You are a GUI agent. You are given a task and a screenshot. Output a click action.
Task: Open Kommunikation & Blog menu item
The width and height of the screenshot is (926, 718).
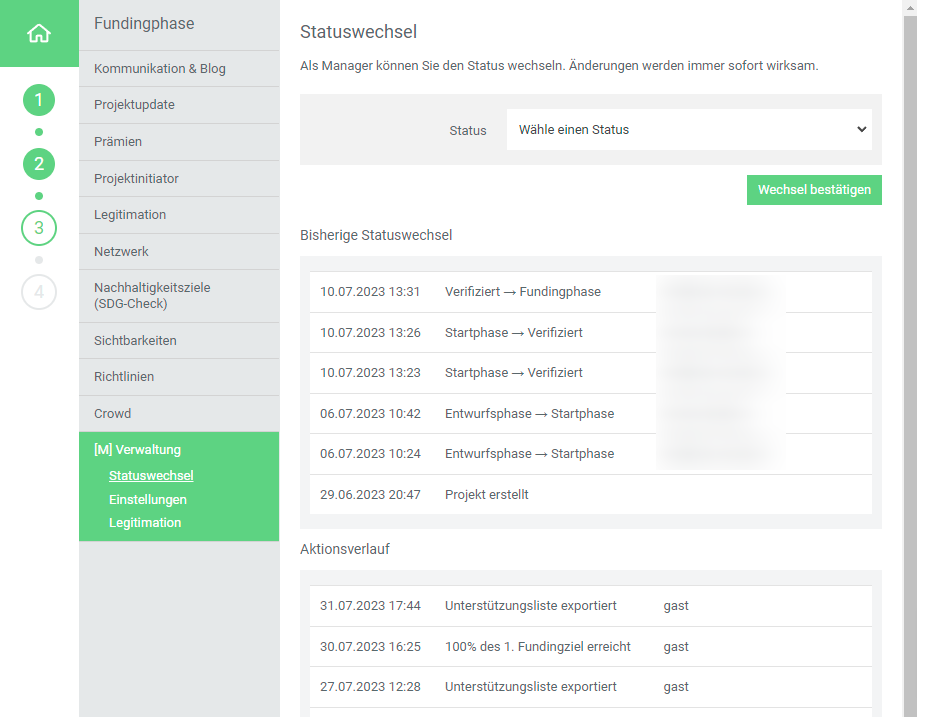160,69
